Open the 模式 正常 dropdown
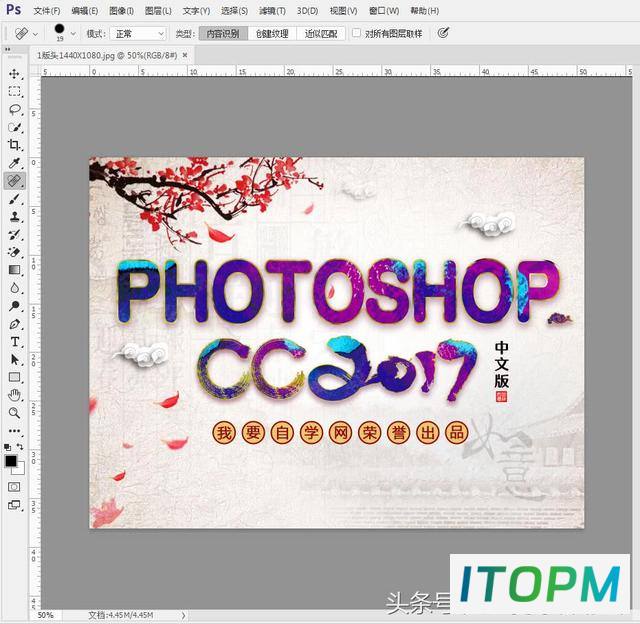Viewport: 640px width, 624px height. click(x=138, y=33)
